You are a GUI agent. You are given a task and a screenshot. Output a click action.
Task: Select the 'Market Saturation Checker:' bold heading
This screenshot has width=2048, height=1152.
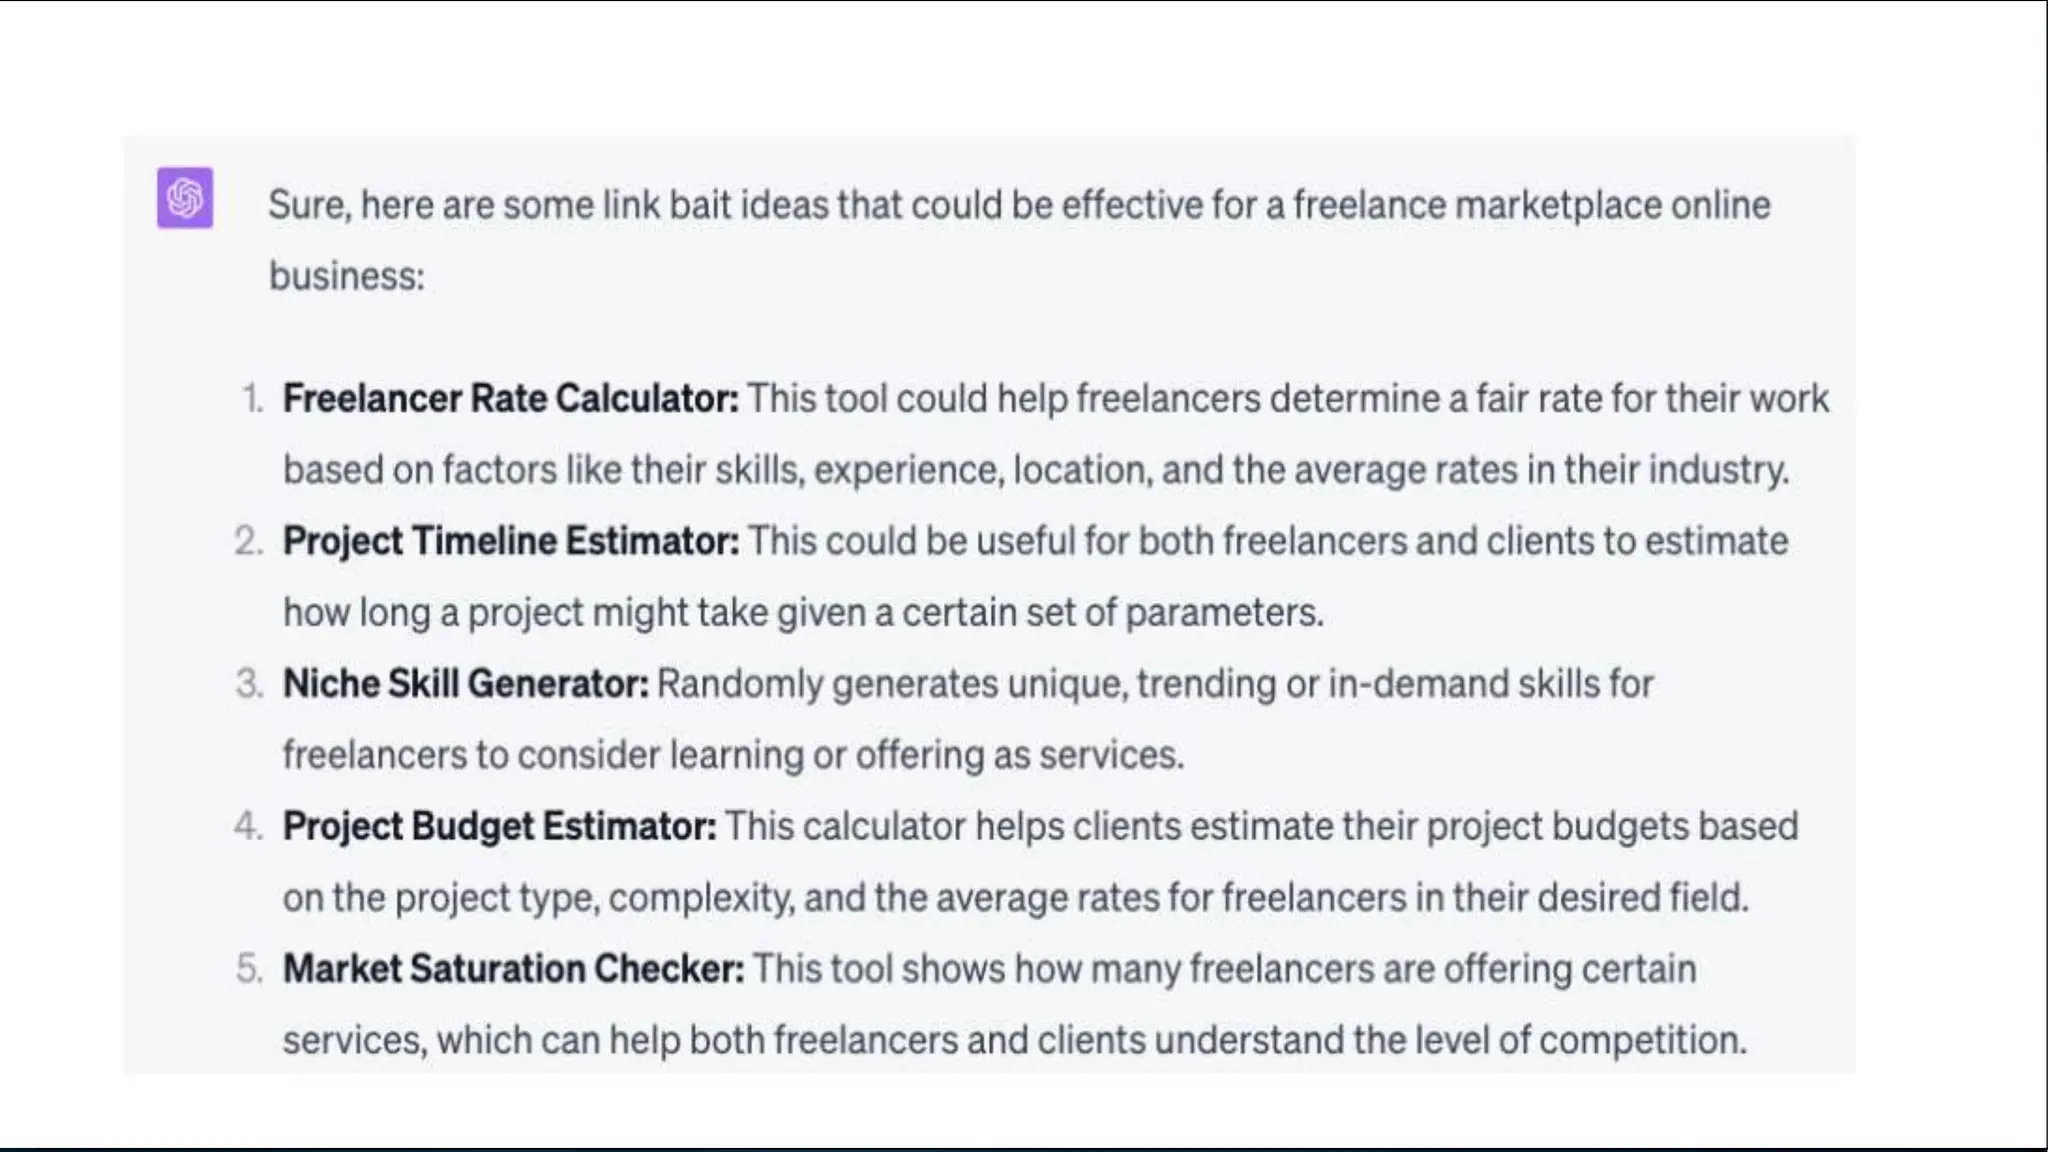click(513, 969)
